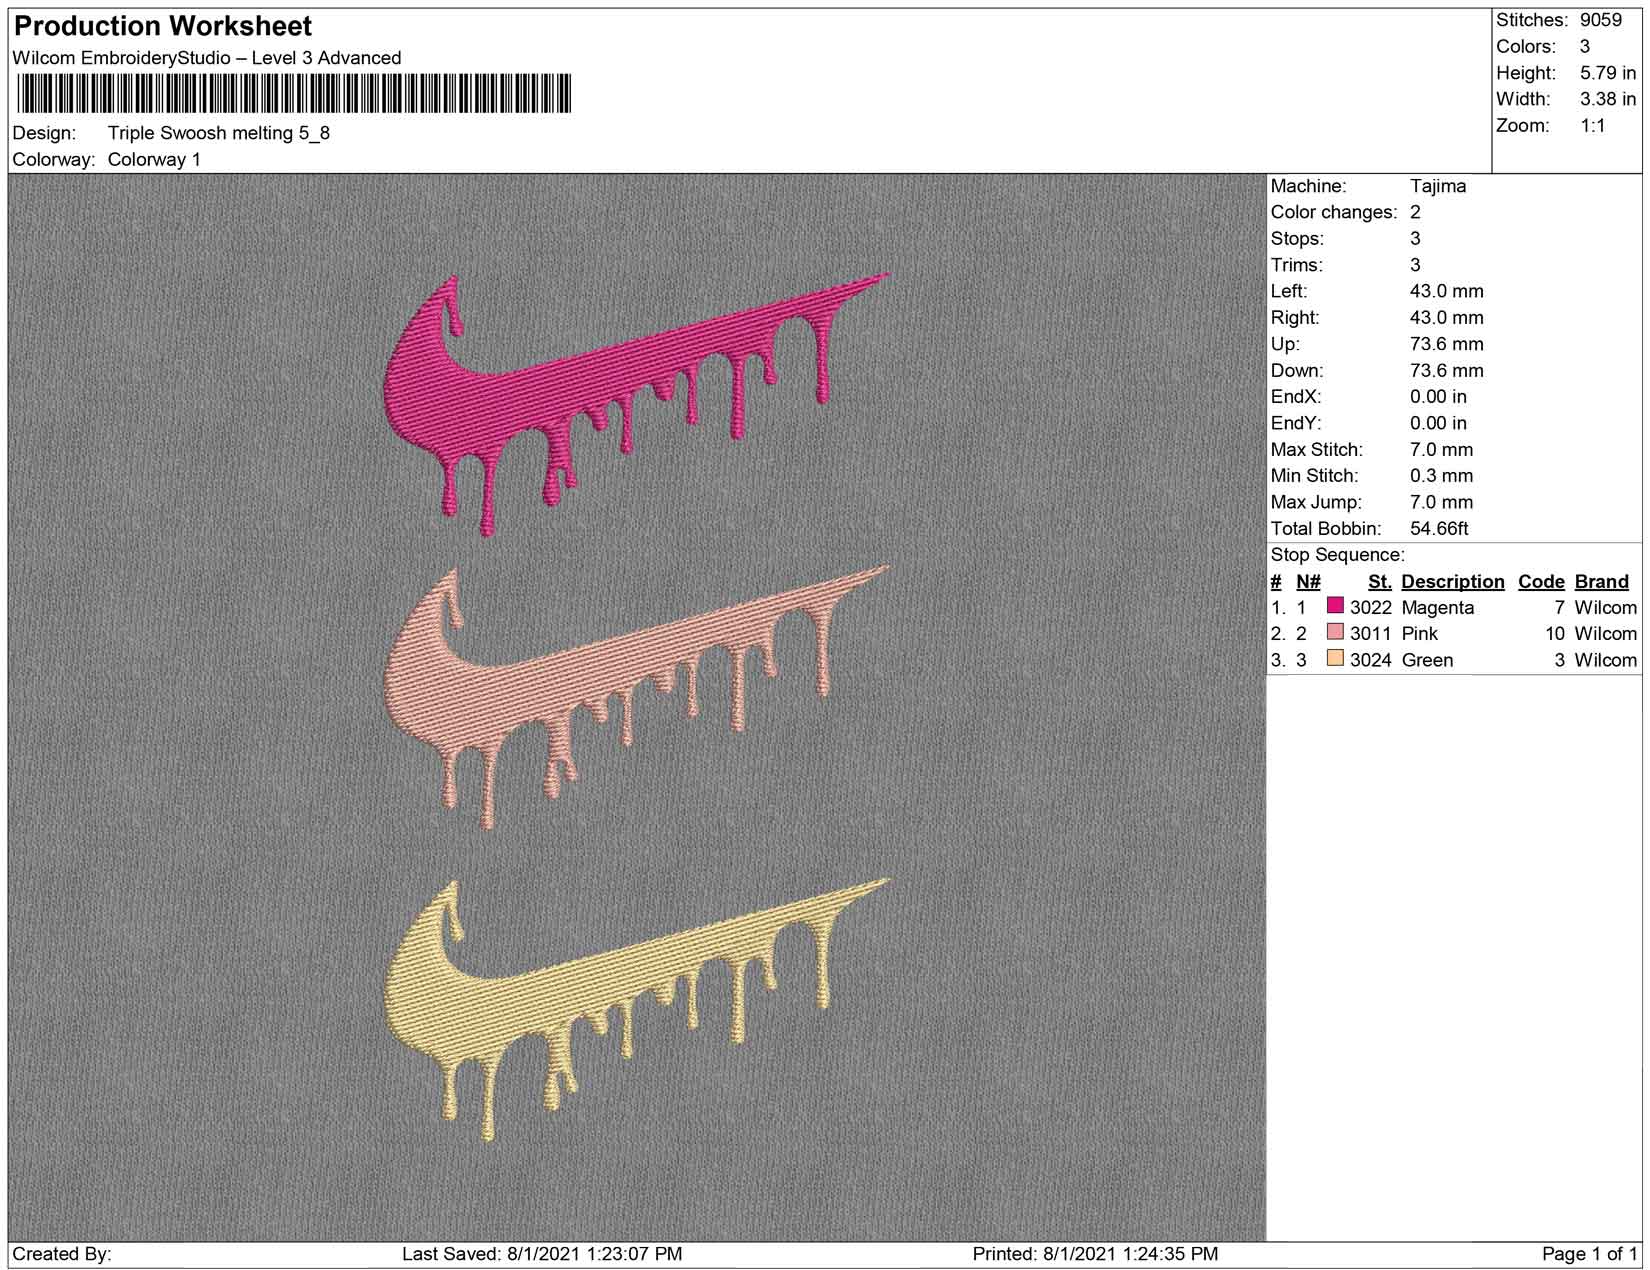Click the underlined Description column header
The image size is (1650, 1270).
tap(1452, 581)
